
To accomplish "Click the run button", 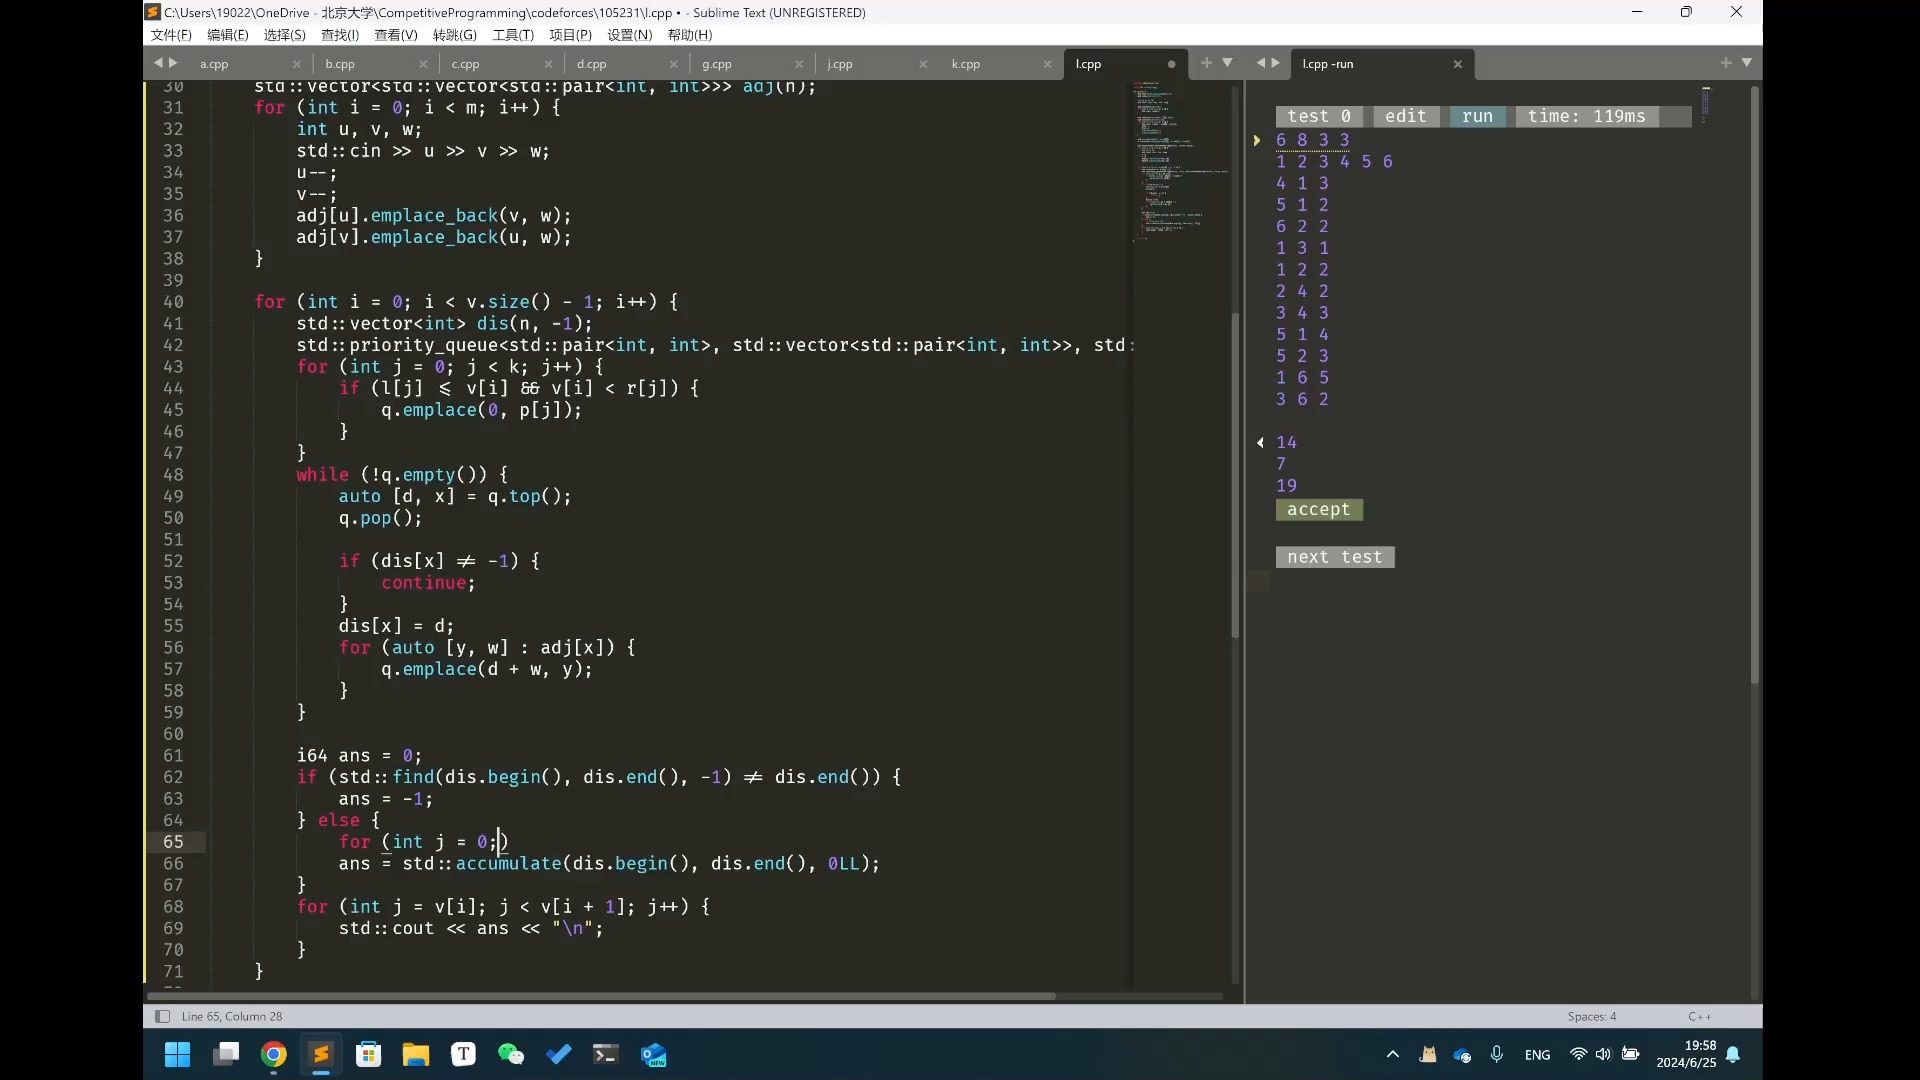I will pos(1478,116).
